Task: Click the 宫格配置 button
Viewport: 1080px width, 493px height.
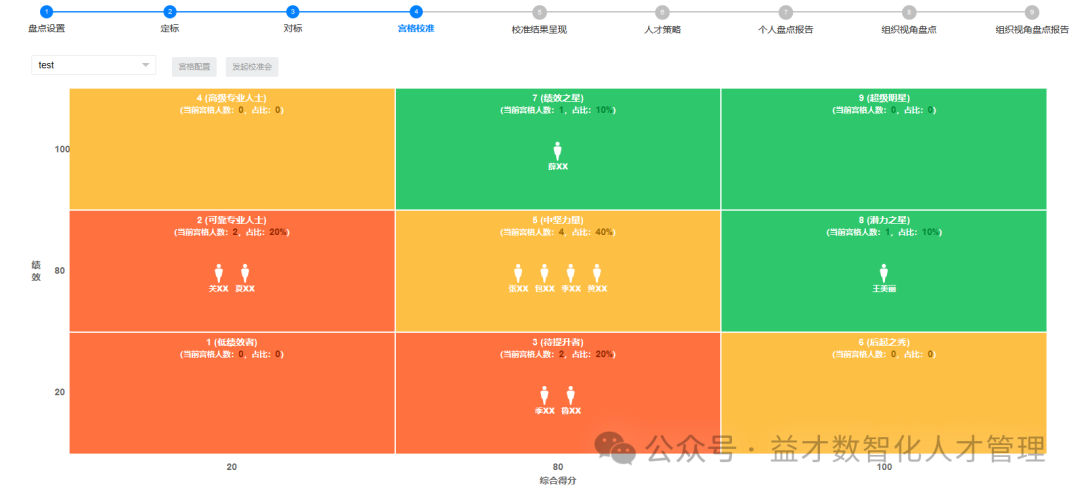Action: coord(194,67)
